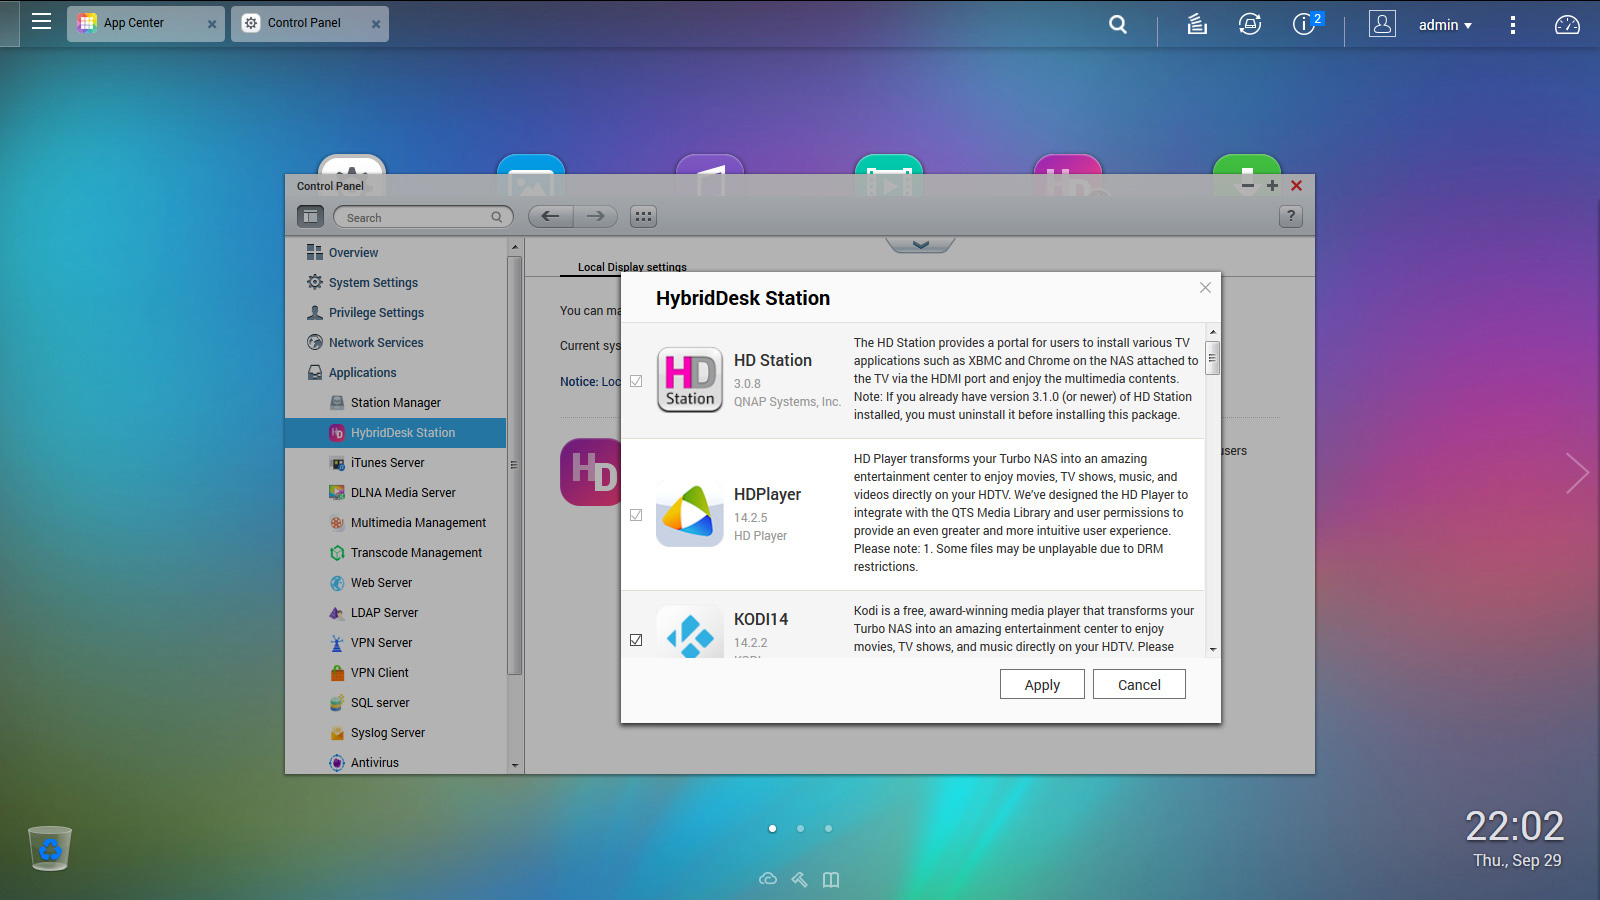The width and height of the screenshot is (1600, 900).
Task: Click the book icon at desktop bottom
Action: tap(831, 879)
